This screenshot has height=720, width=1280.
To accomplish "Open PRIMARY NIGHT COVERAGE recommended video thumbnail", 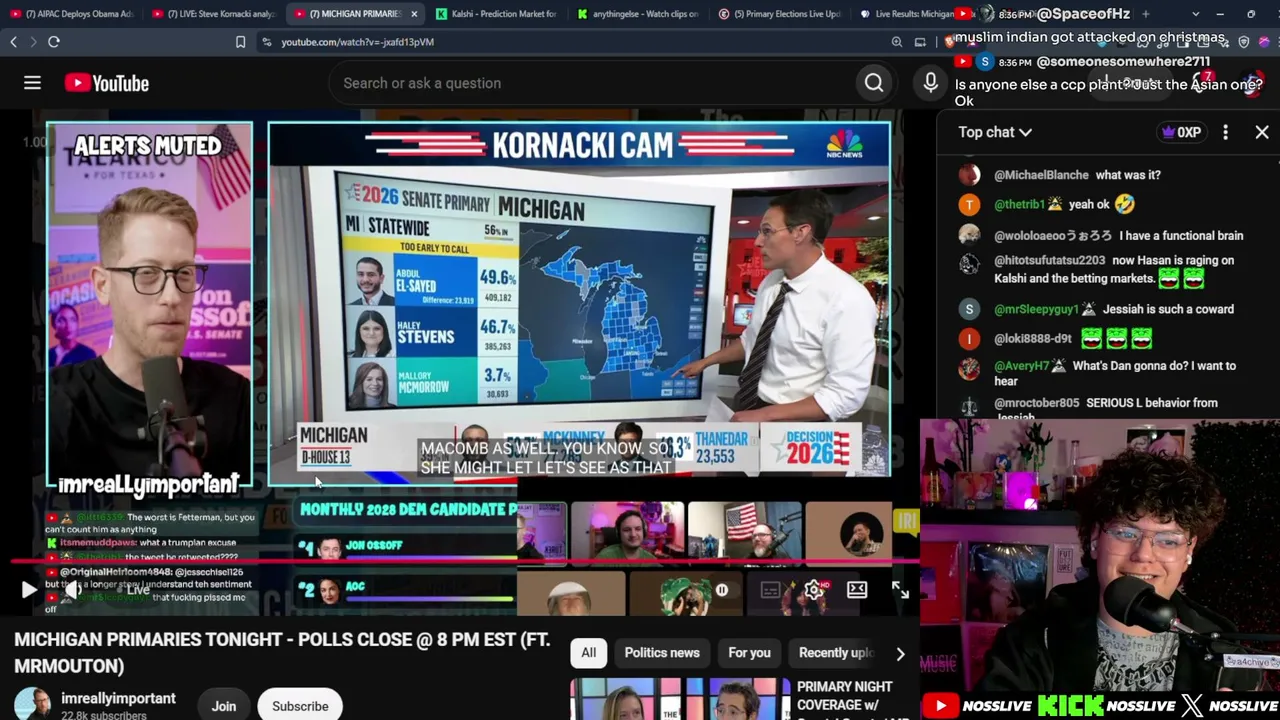I will (679, 699).
